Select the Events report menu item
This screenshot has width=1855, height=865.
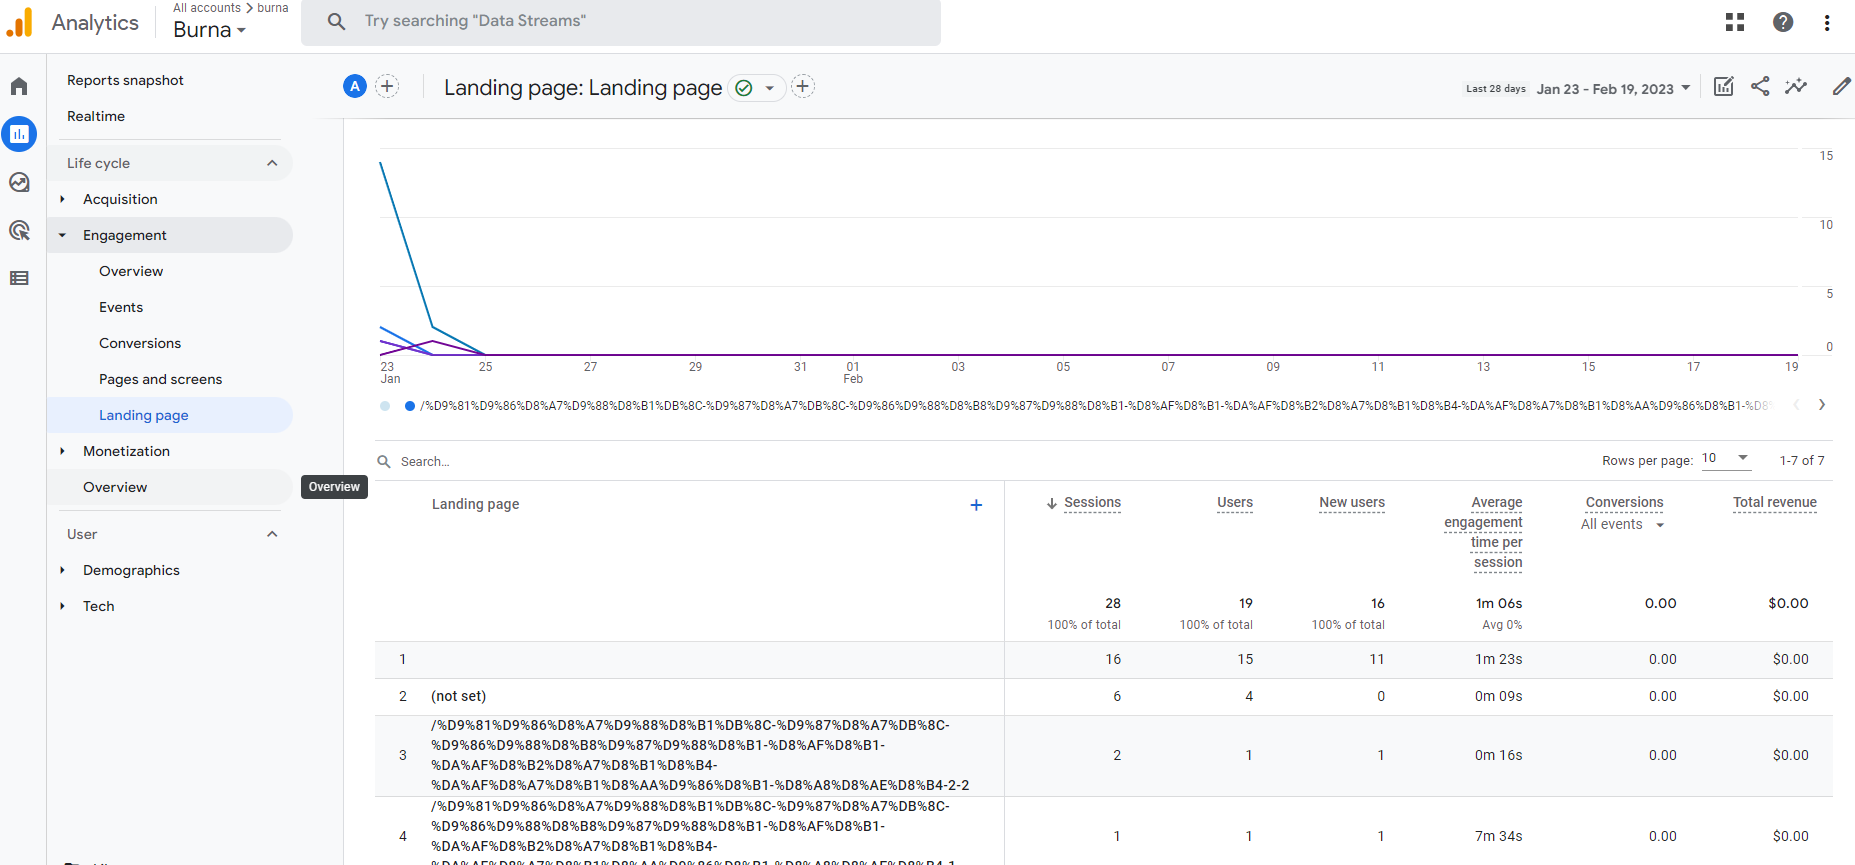click(121, 307)
